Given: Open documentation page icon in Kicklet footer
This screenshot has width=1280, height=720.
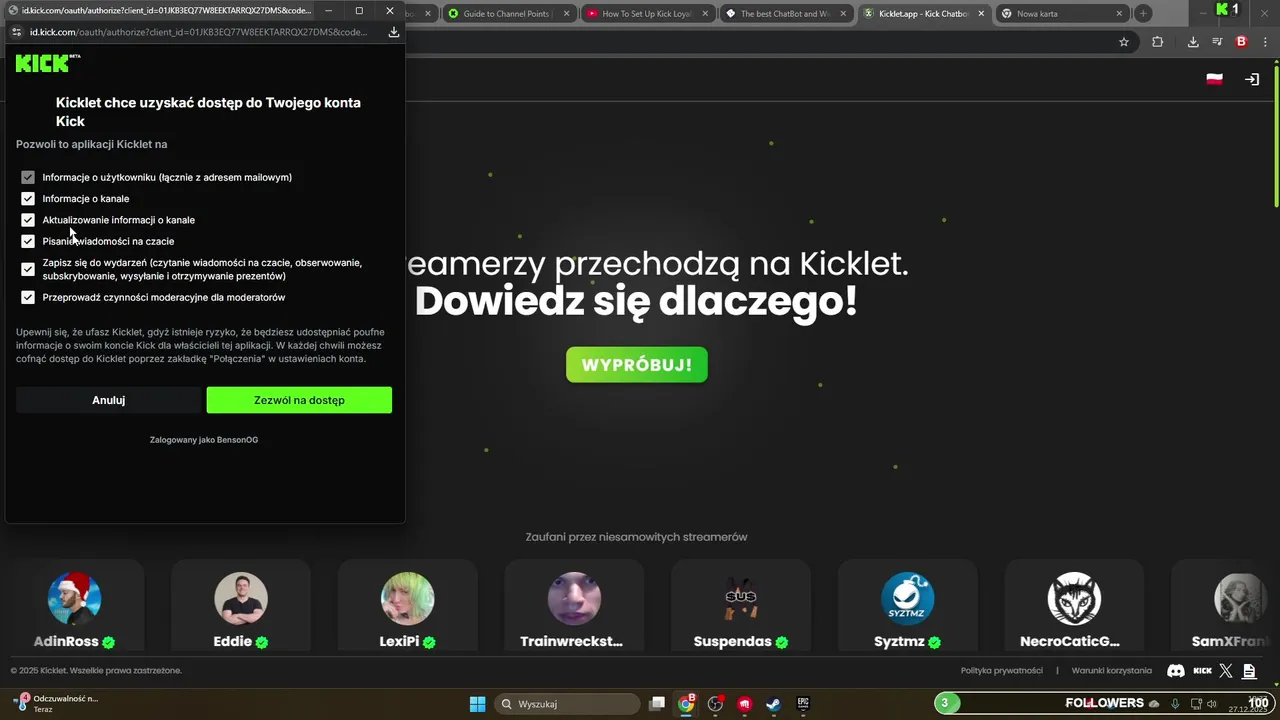Looking at the screenshot, I should pyautogui.click(x=1249, y=671).
